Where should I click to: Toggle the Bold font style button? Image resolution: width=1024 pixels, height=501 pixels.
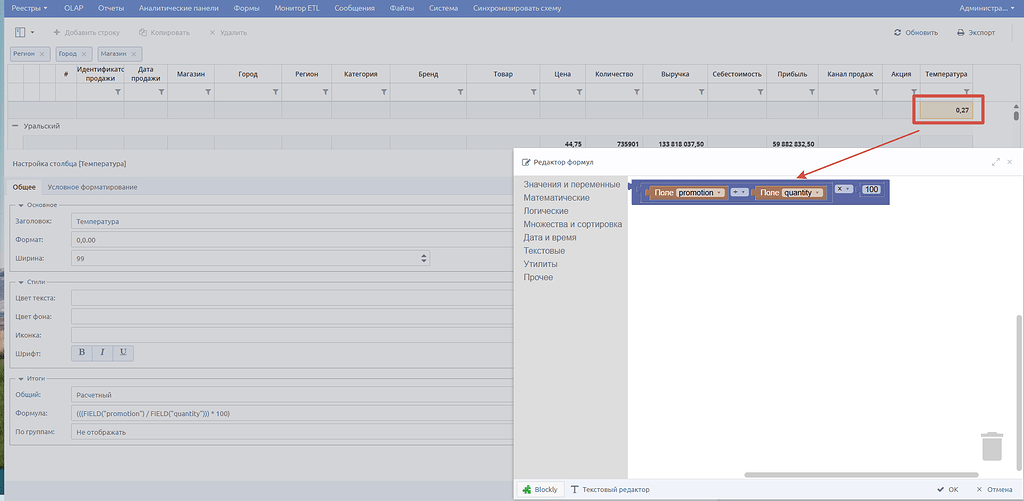[x=82, y=353]
